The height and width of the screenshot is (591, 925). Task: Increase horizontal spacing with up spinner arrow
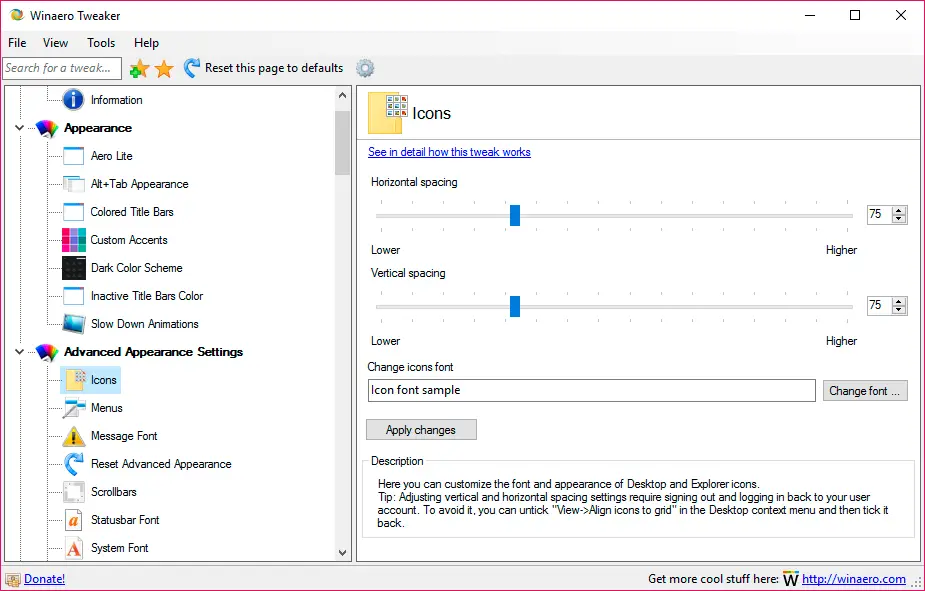tap(899, 211)
